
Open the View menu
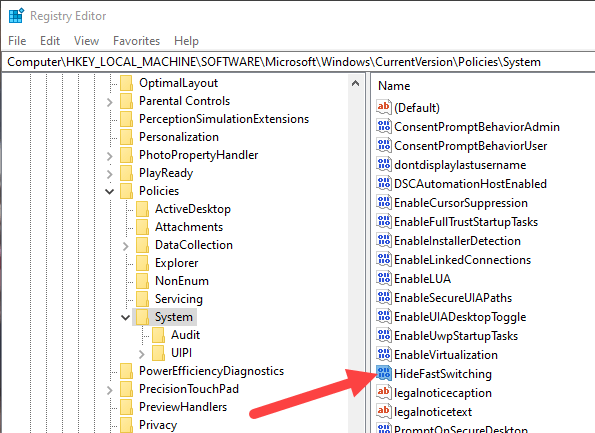[87, 41]
